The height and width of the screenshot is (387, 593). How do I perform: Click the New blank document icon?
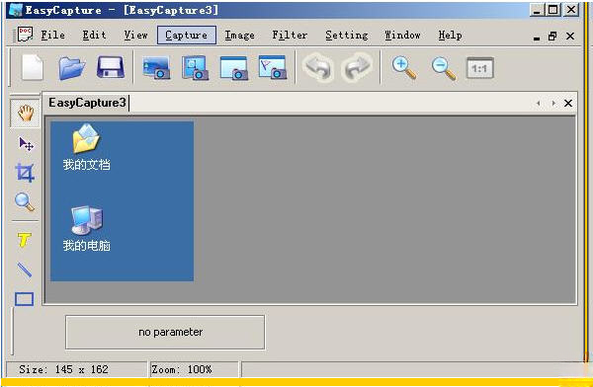[32, 68]
